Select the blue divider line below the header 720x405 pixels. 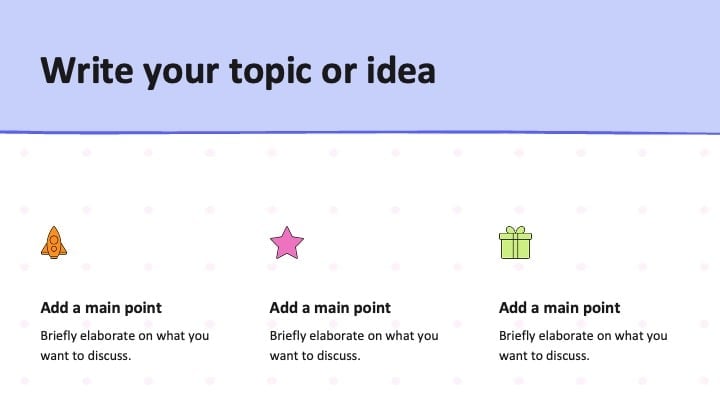coord(360,133)
